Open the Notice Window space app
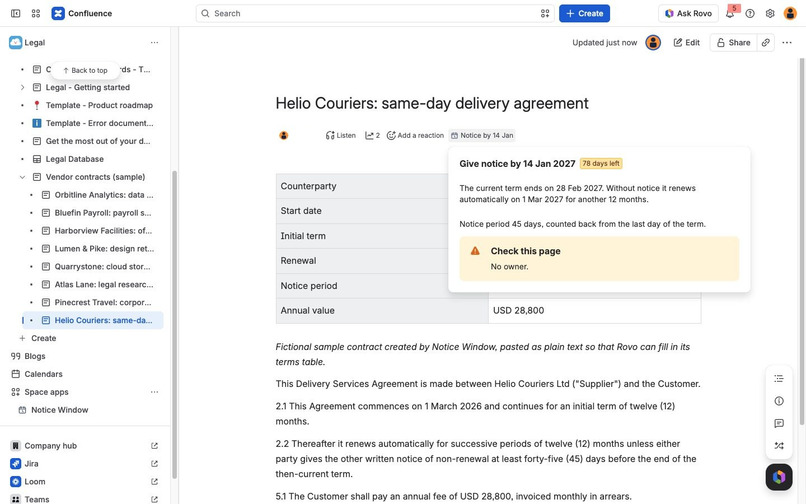 pyautogui.click(x=59, y=410)
